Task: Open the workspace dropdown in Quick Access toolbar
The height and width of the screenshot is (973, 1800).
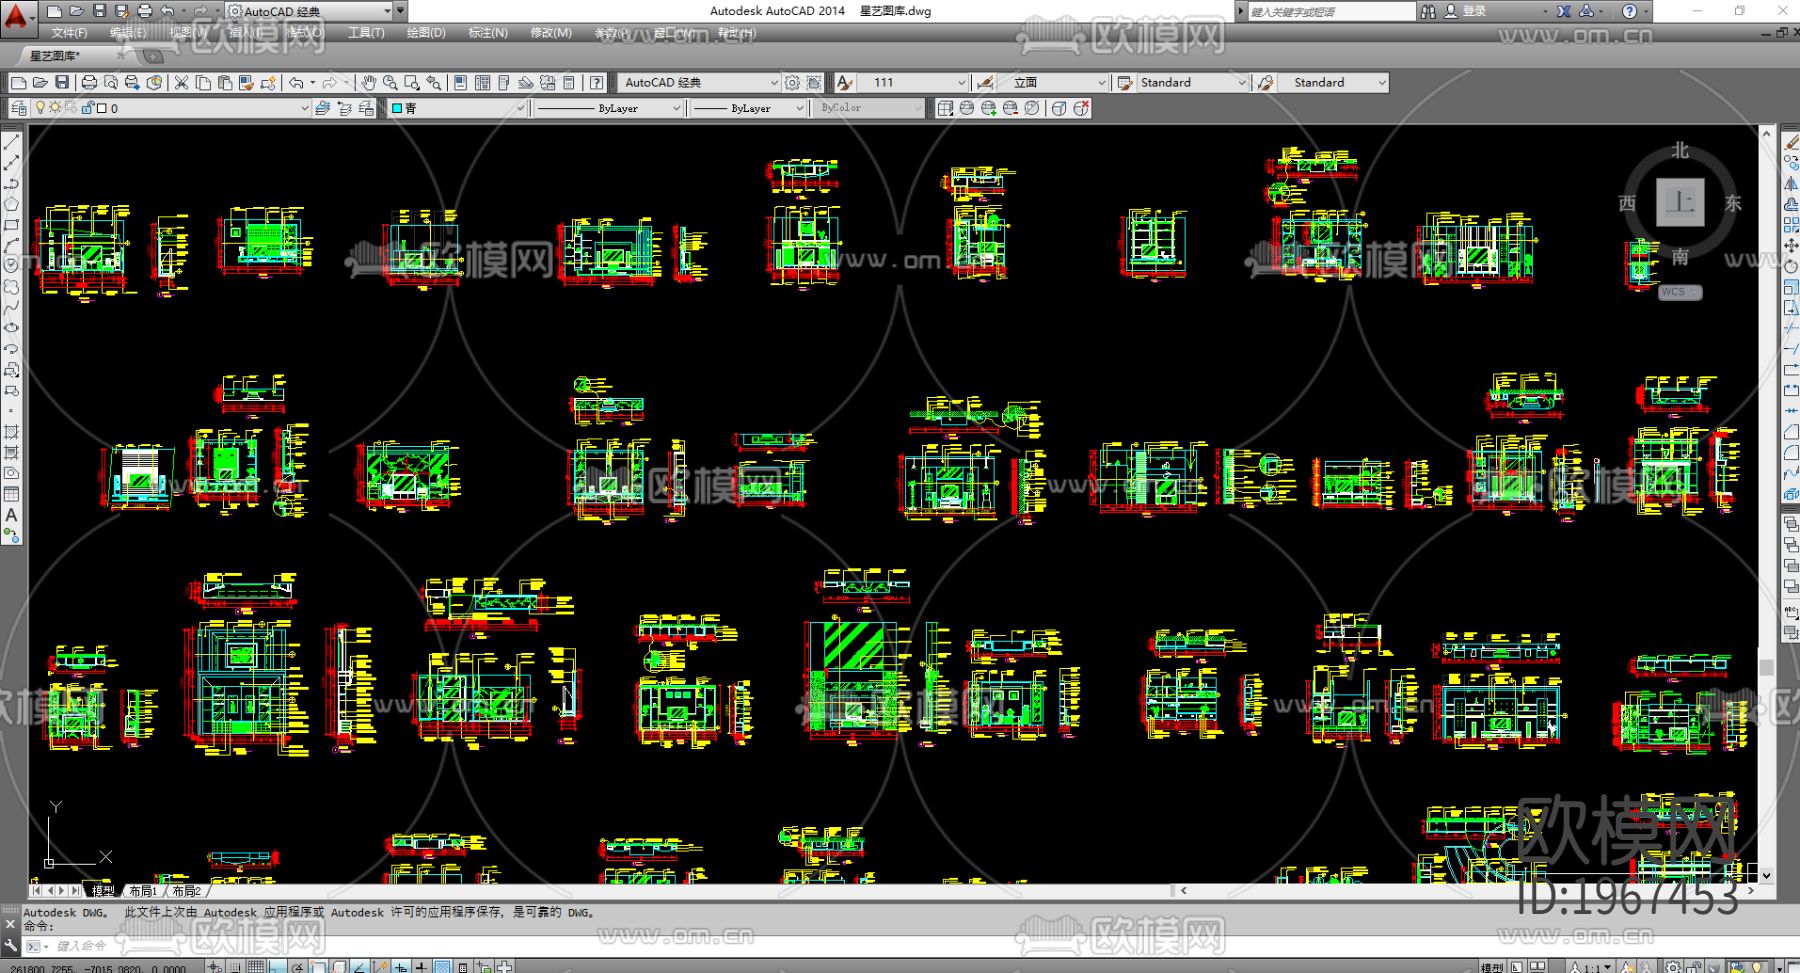Action: click(311, 11)
